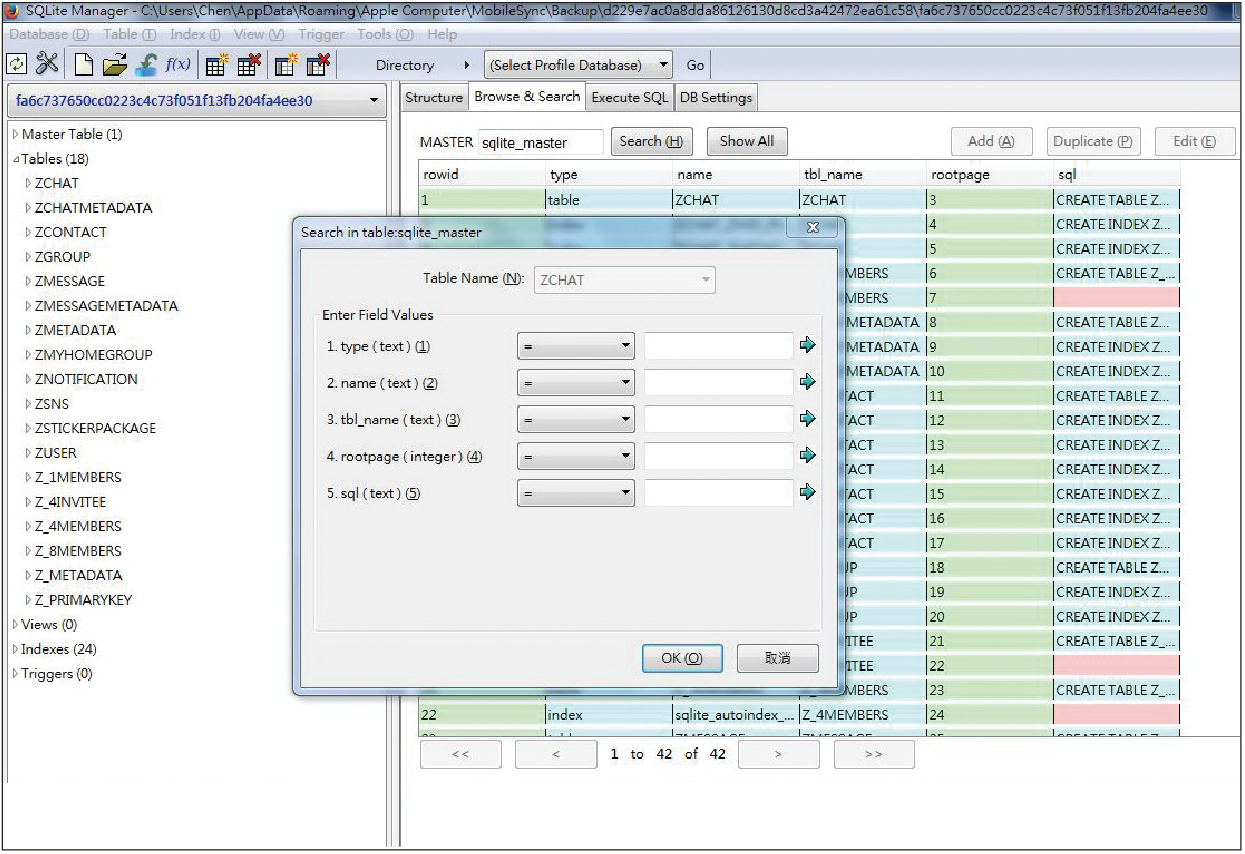Click the Refresh icon in the toolbar
The height and width of the screenshot is (854, 1245).
[17, 64]
